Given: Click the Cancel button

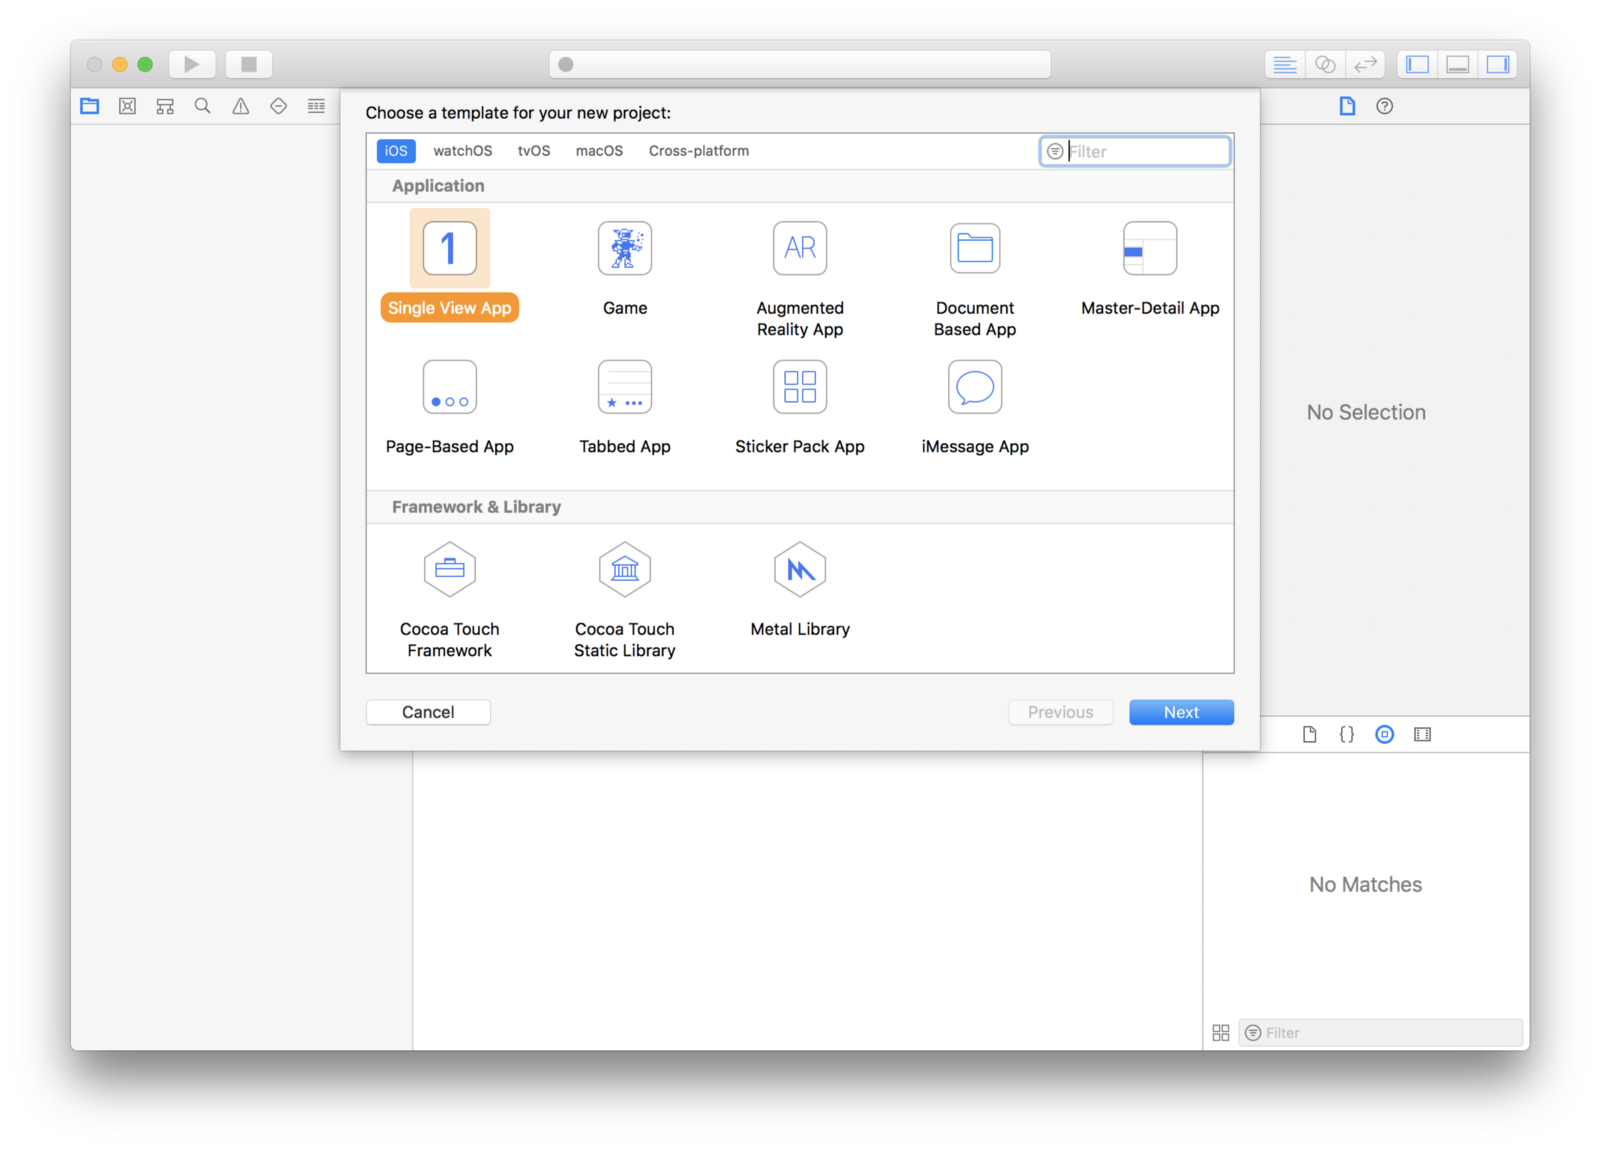Looking at the screenshot, I should click(428, 712).
